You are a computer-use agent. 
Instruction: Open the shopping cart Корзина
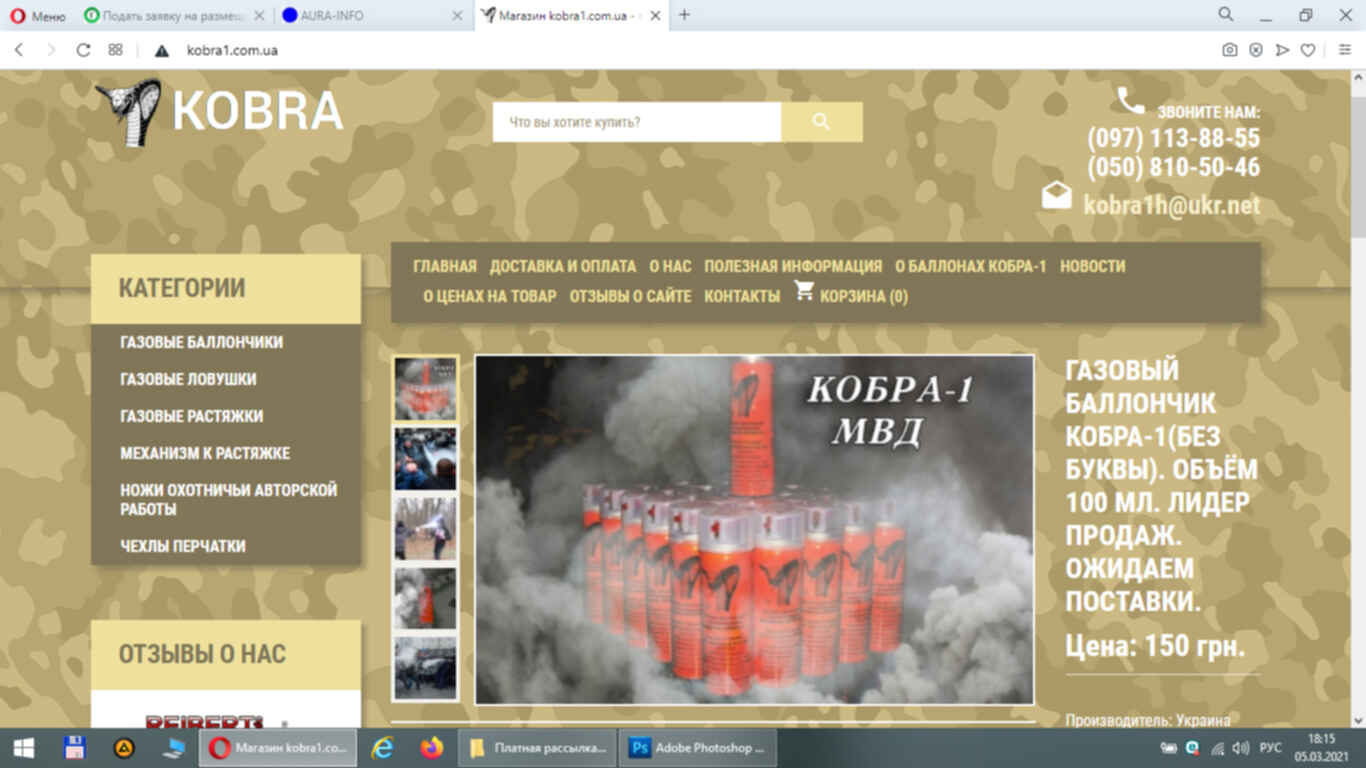pyautogui.click(x=851, y=295)
